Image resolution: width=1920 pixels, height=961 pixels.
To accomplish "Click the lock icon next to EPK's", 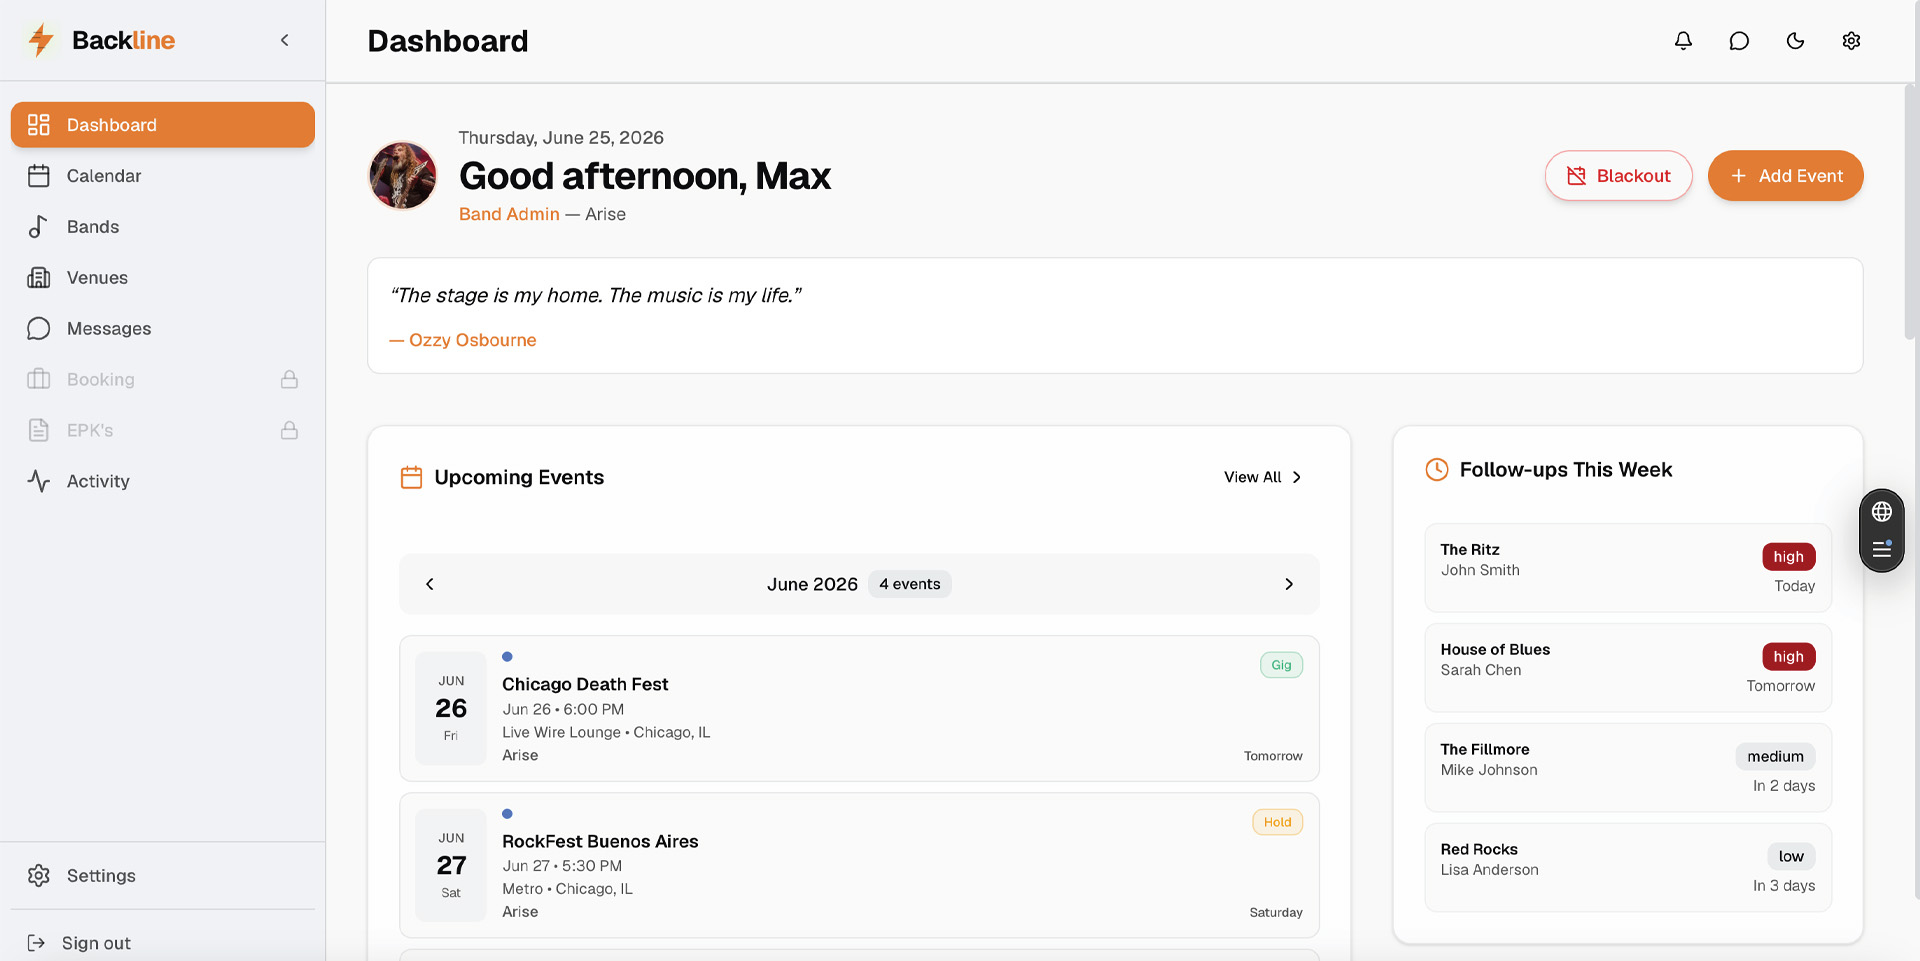I will click(x=289, y=430).
